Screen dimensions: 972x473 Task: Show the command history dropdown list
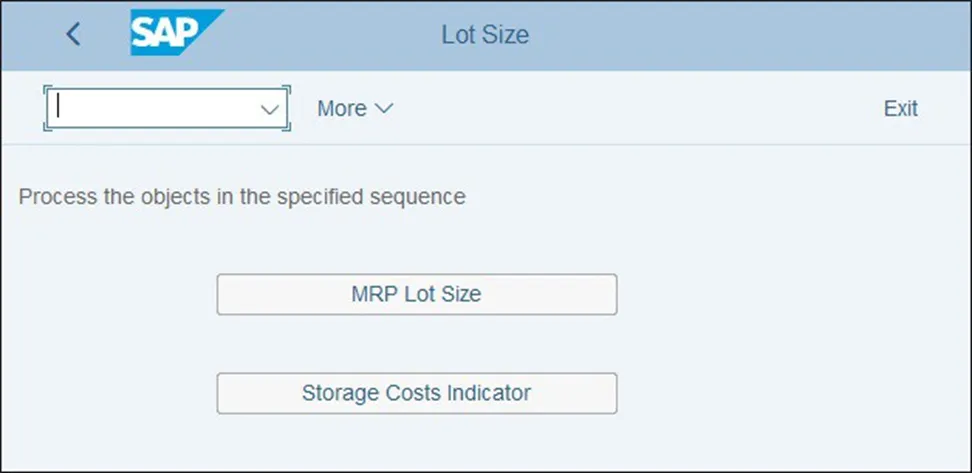tap(269, 109)
